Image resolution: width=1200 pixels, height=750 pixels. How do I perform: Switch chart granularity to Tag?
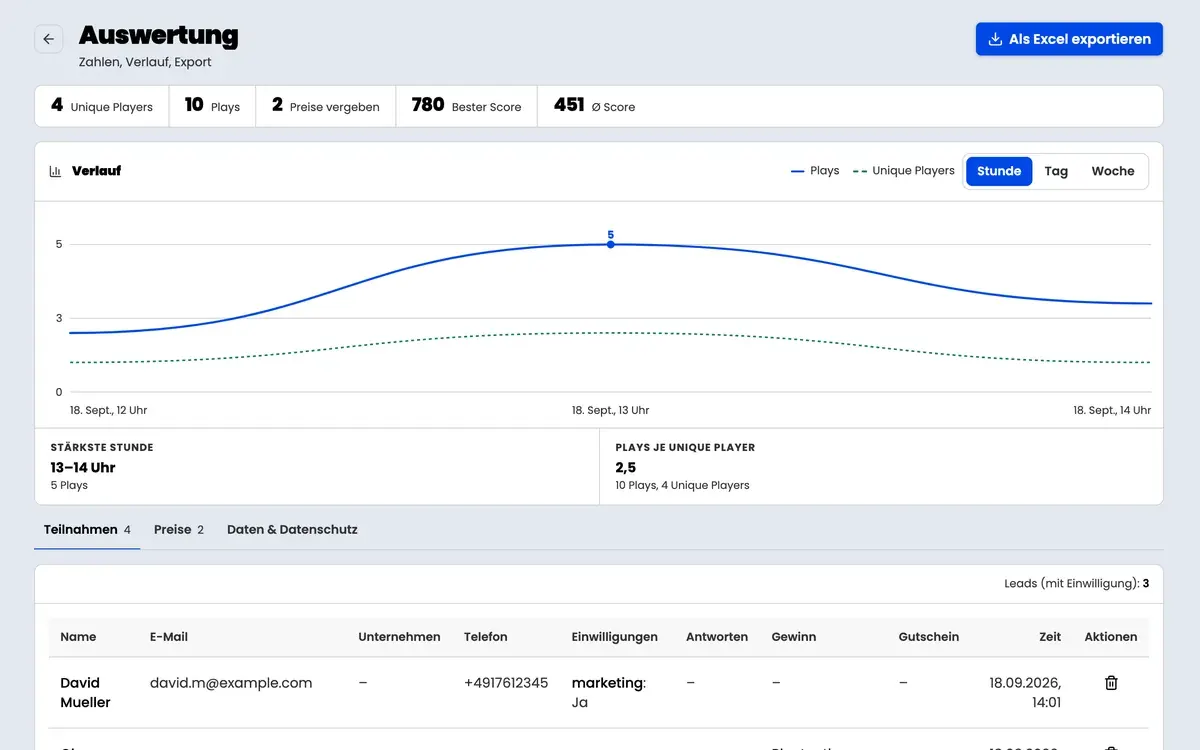tap(1056, 171)
